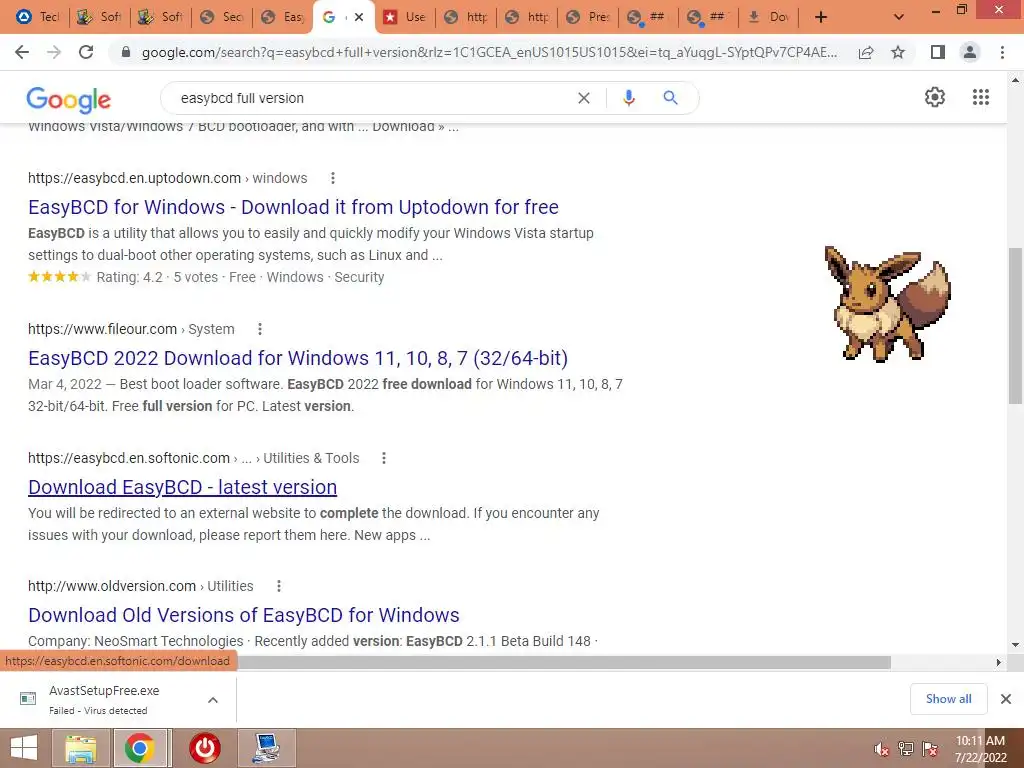Click Chrome icon in the taskbar
This screenshot has width=1024, height=768.
coord(140,748)
